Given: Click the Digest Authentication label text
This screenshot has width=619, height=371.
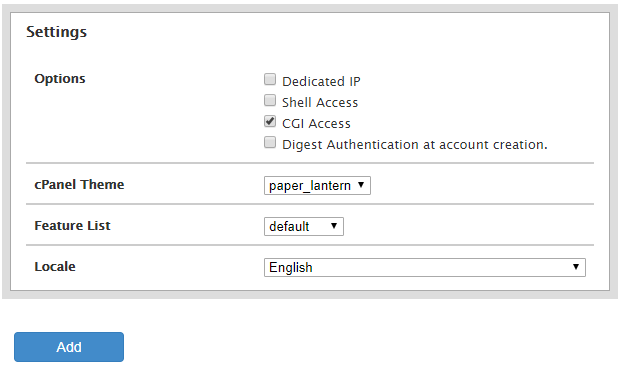Looking at the screenshot, I should 415,145.
